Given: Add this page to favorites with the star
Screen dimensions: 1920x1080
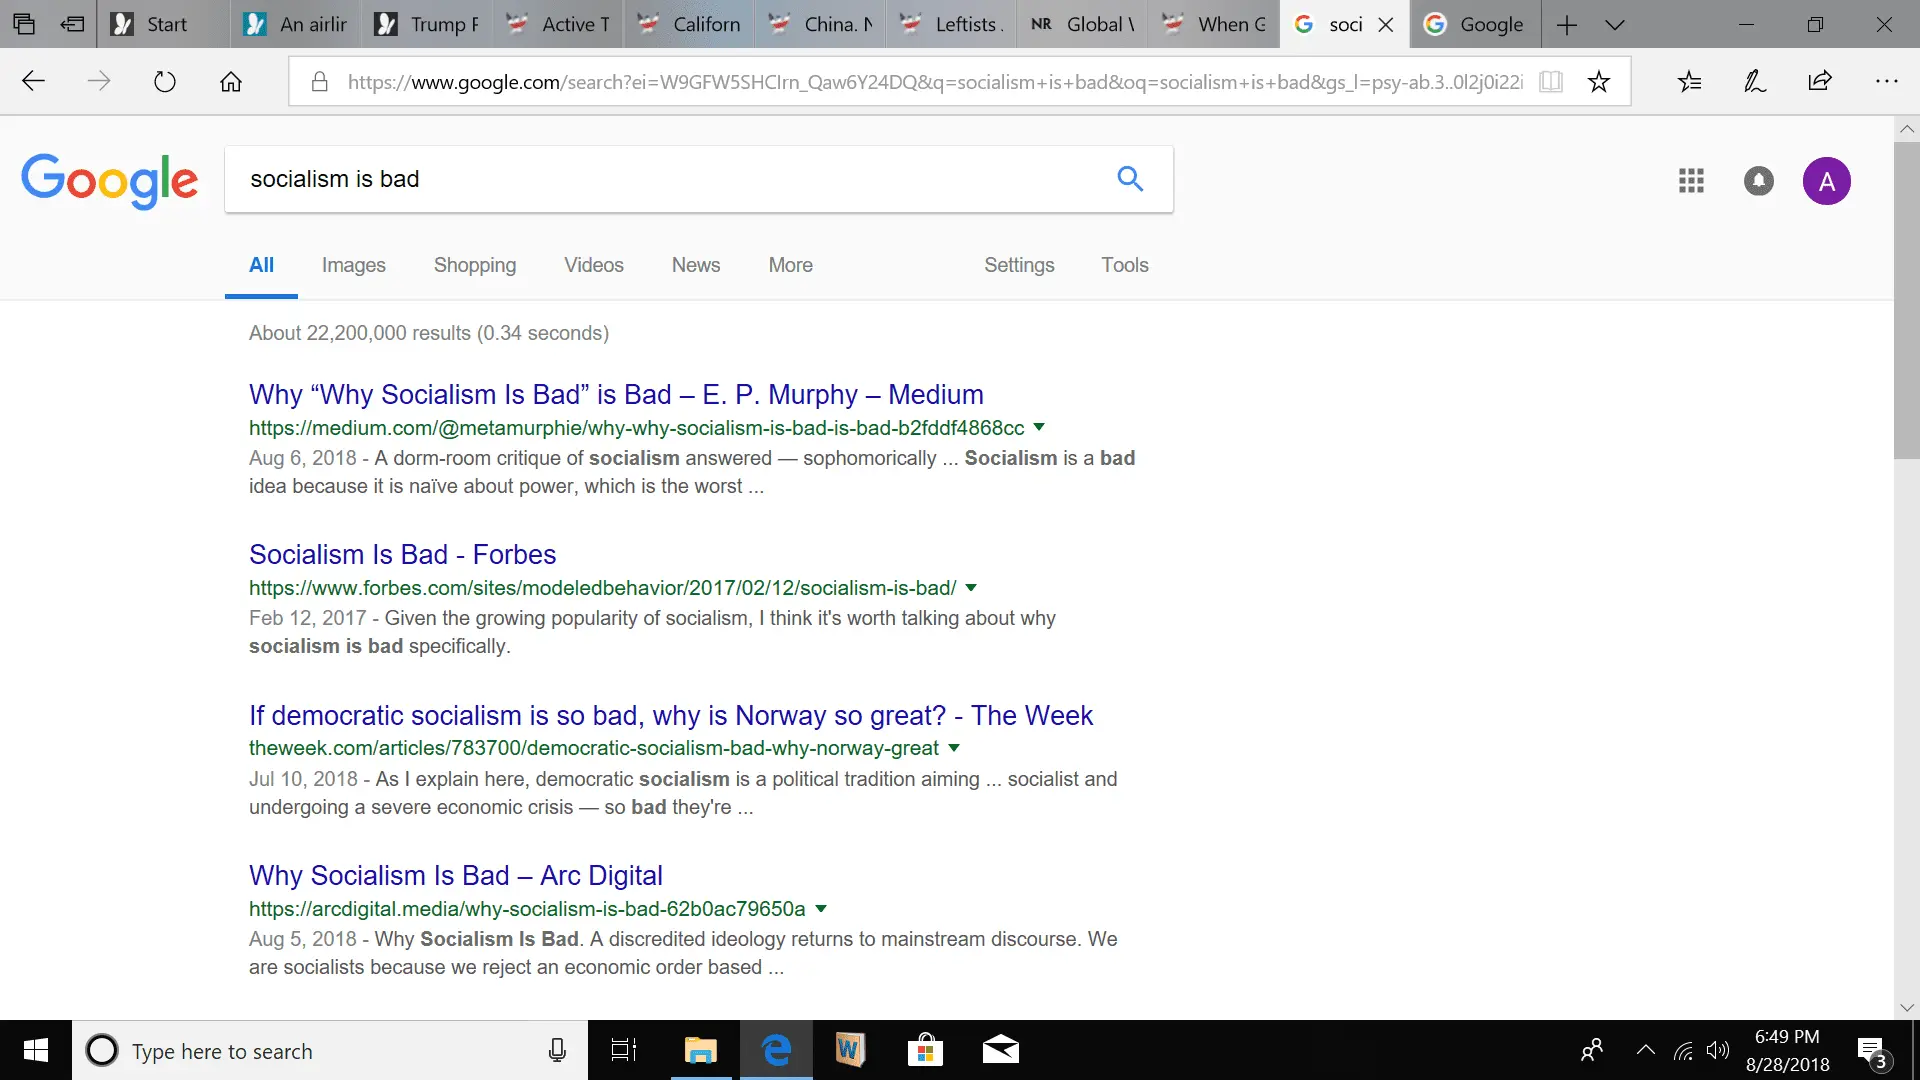Looking at the screenshot, I should 1599,81.
